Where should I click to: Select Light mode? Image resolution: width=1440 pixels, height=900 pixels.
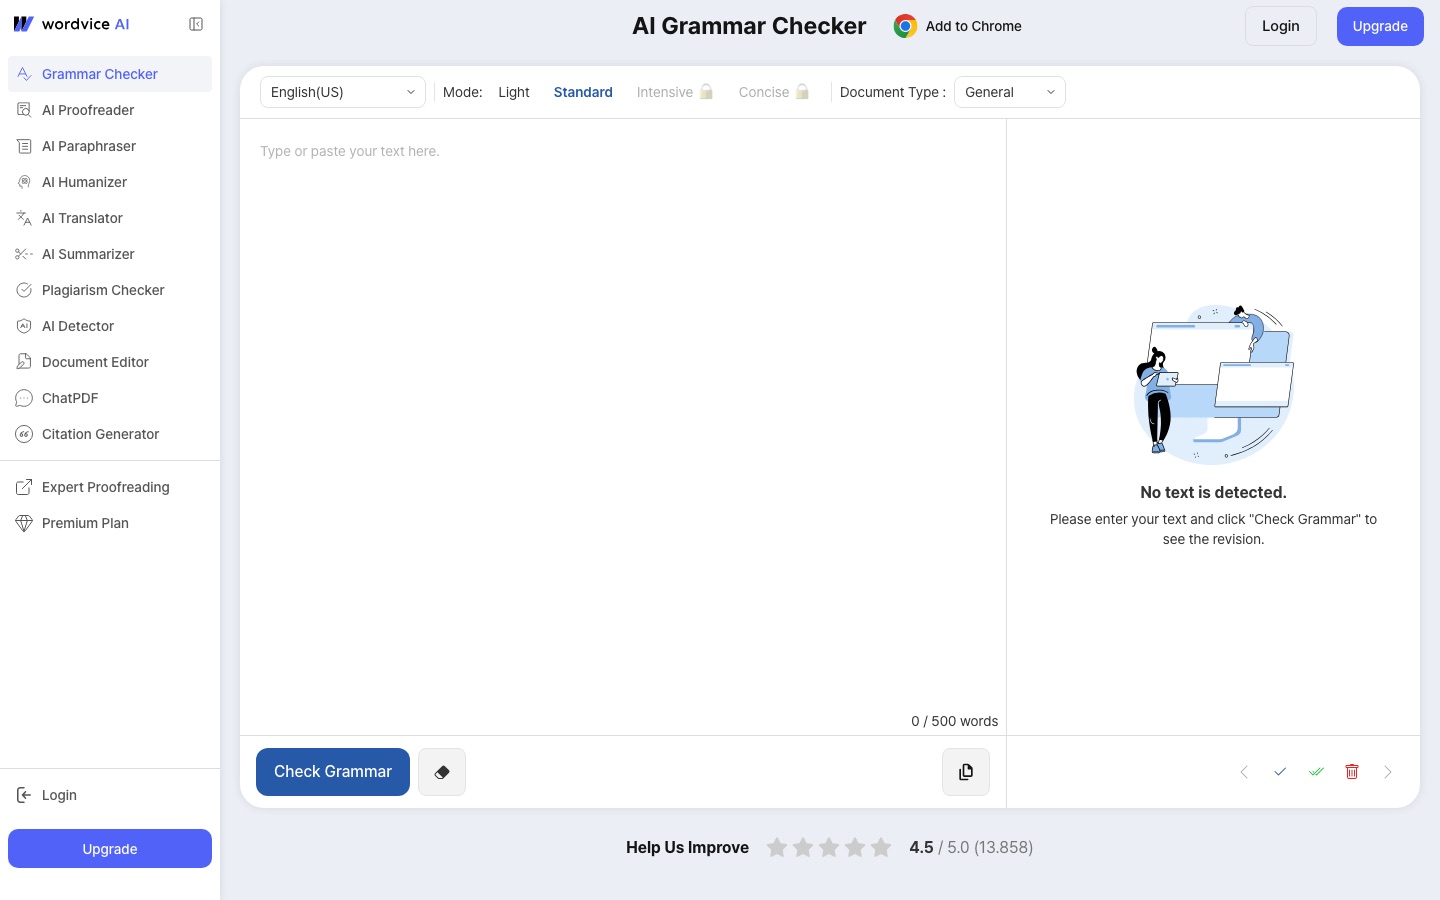[514, 92]
